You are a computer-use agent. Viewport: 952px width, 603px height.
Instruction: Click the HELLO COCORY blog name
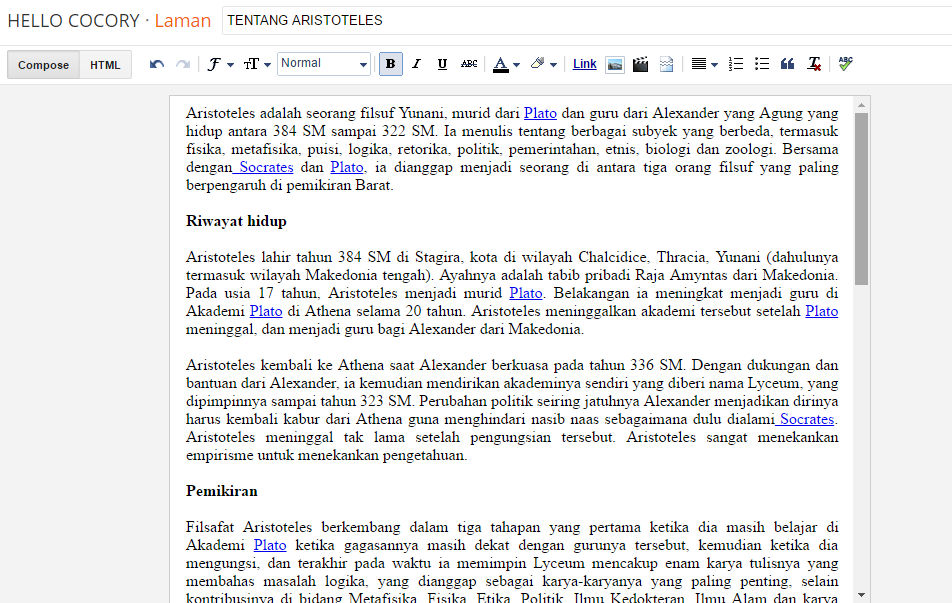(x=73, y=21)
